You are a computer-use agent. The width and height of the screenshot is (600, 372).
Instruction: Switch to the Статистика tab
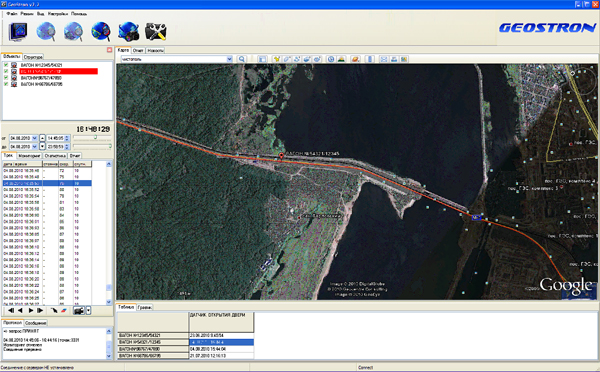tap(55, 156)
